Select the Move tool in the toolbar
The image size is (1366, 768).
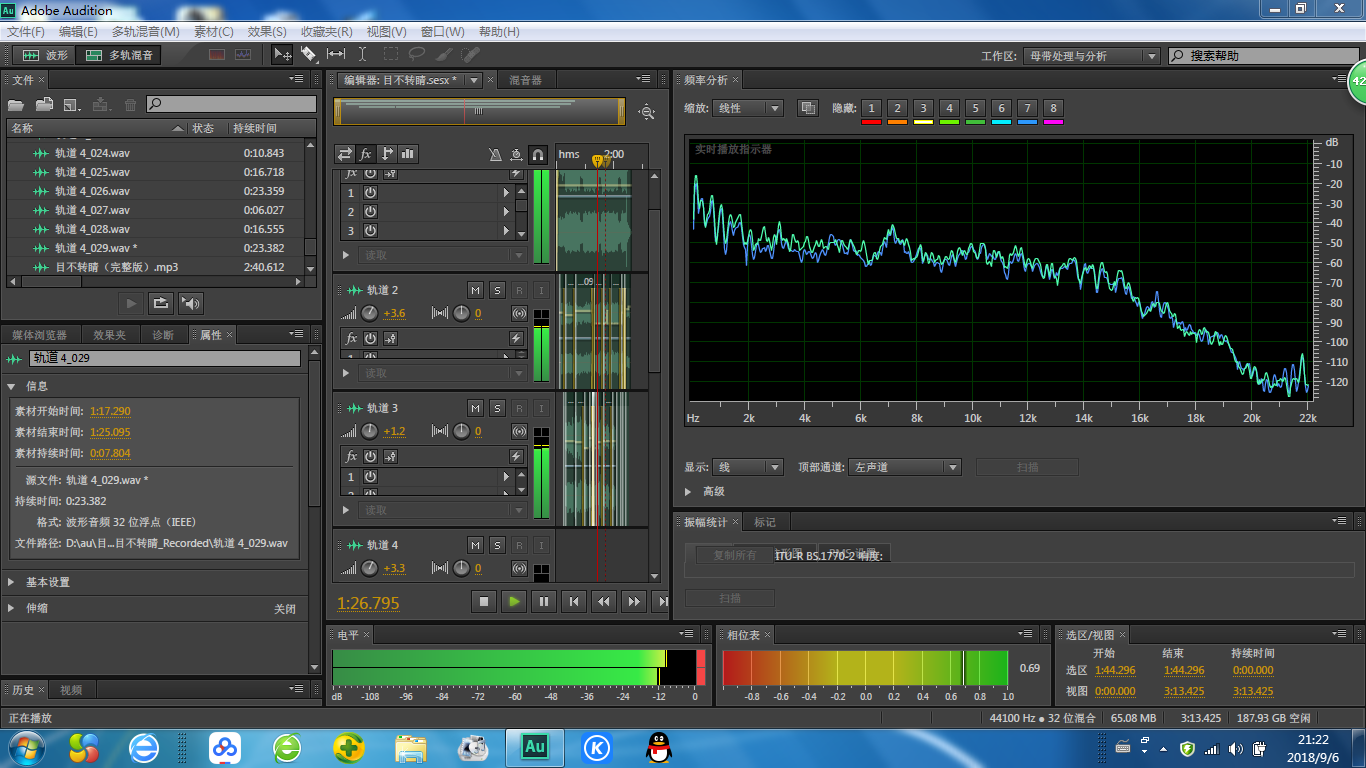click(x=283, y=55)
